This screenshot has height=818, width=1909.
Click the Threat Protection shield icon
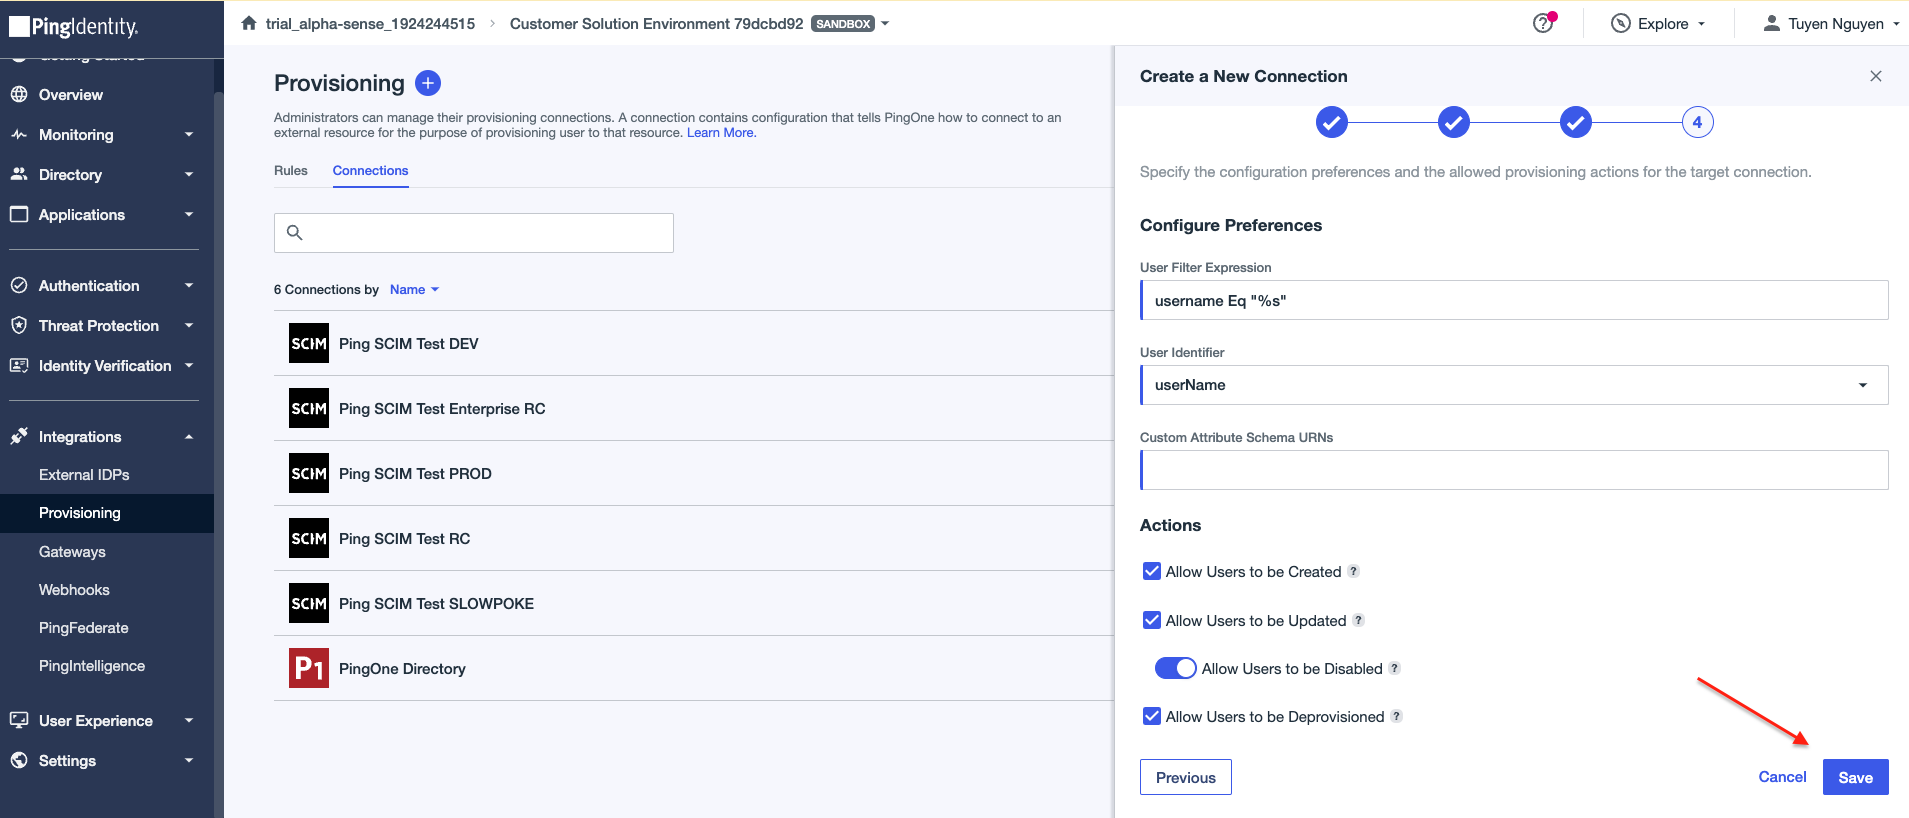(19, 325)
